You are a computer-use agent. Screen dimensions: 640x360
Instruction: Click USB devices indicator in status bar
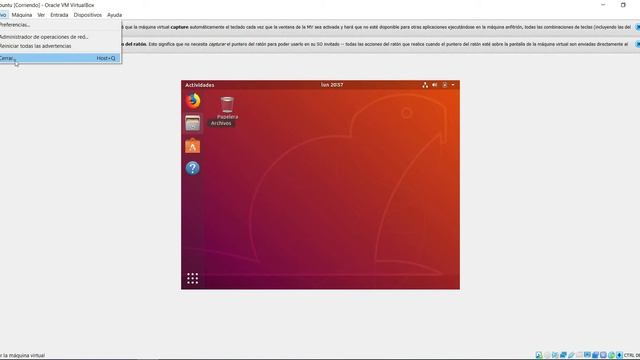click(x=571, y=355)
